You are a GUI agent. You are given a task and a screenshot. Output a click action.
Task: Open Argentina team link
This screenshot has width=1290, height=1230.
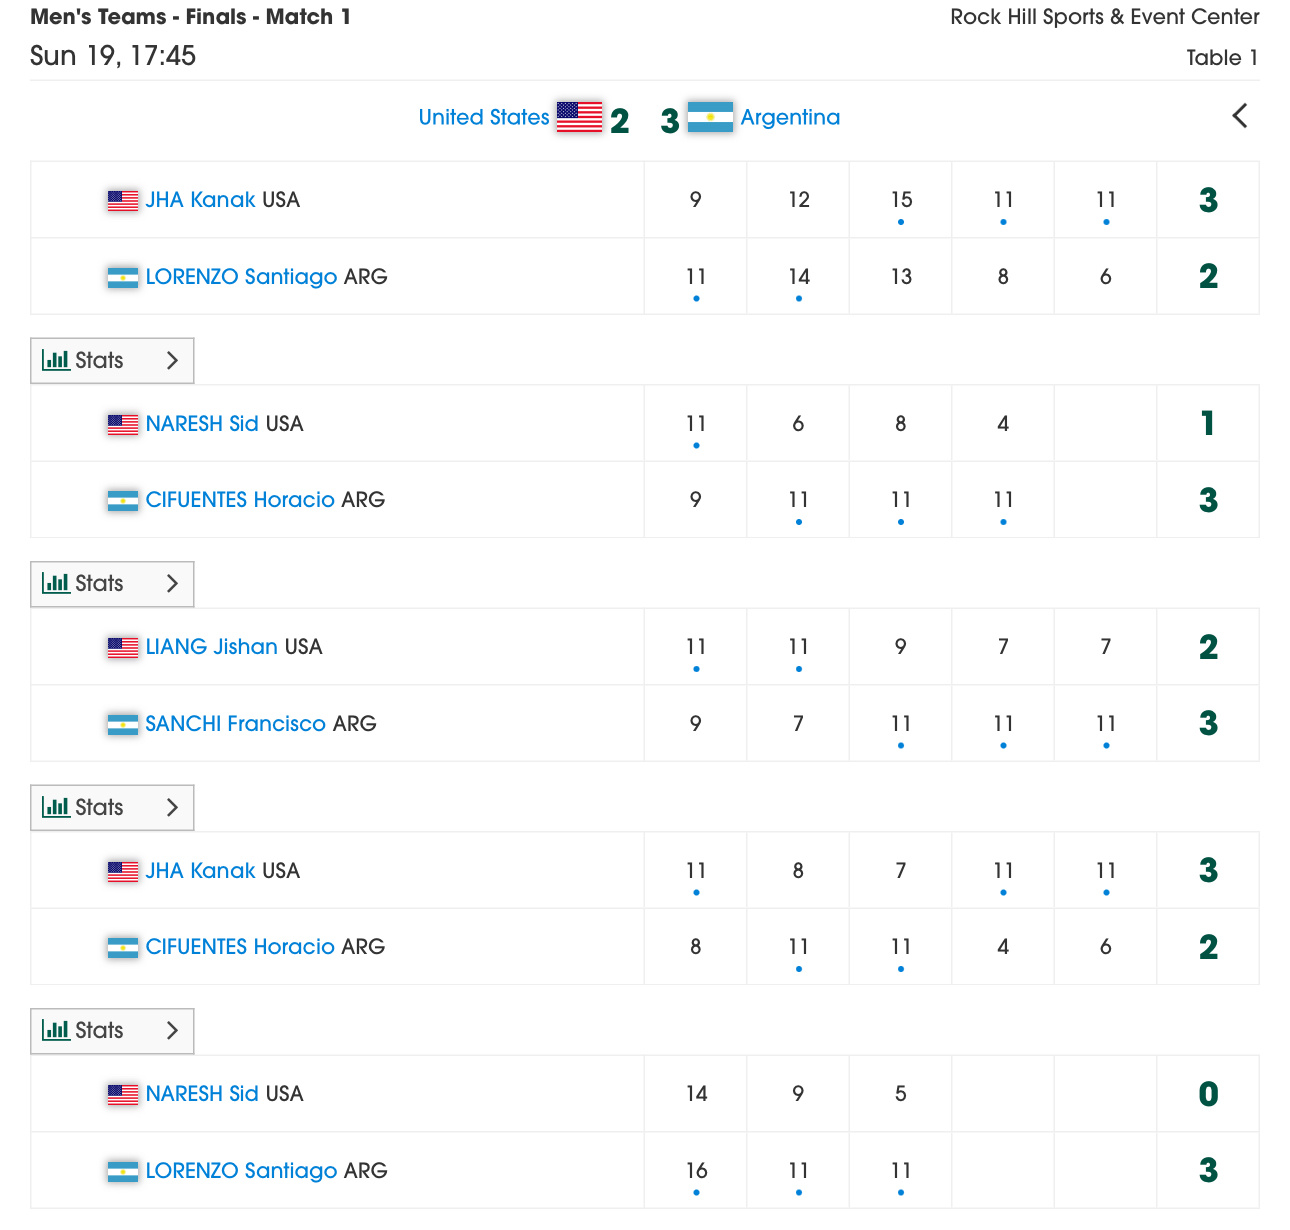[x=790, y=117]
